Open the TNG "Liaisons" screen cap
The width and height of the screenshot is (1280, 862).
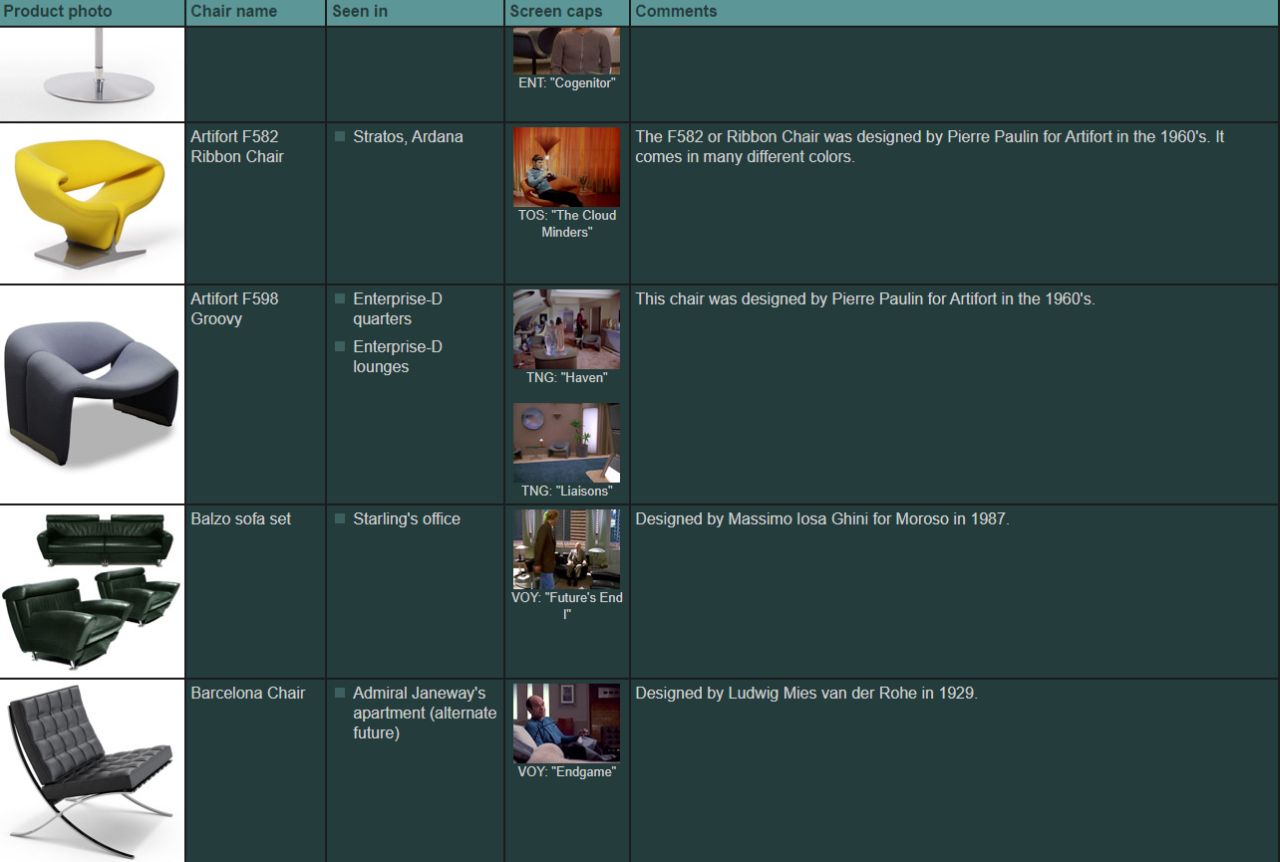tap(566, 443)
